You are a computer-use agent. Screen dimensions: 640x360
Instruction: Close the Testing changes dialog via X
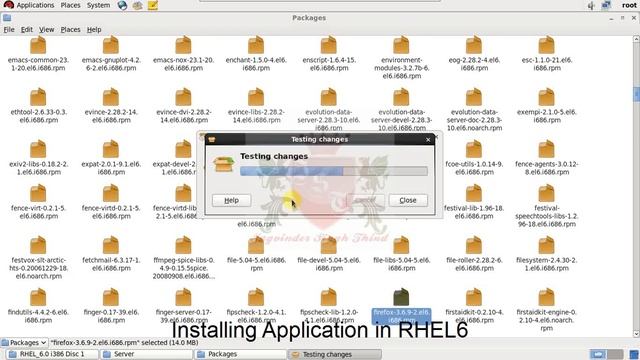(x=428, y=140)
